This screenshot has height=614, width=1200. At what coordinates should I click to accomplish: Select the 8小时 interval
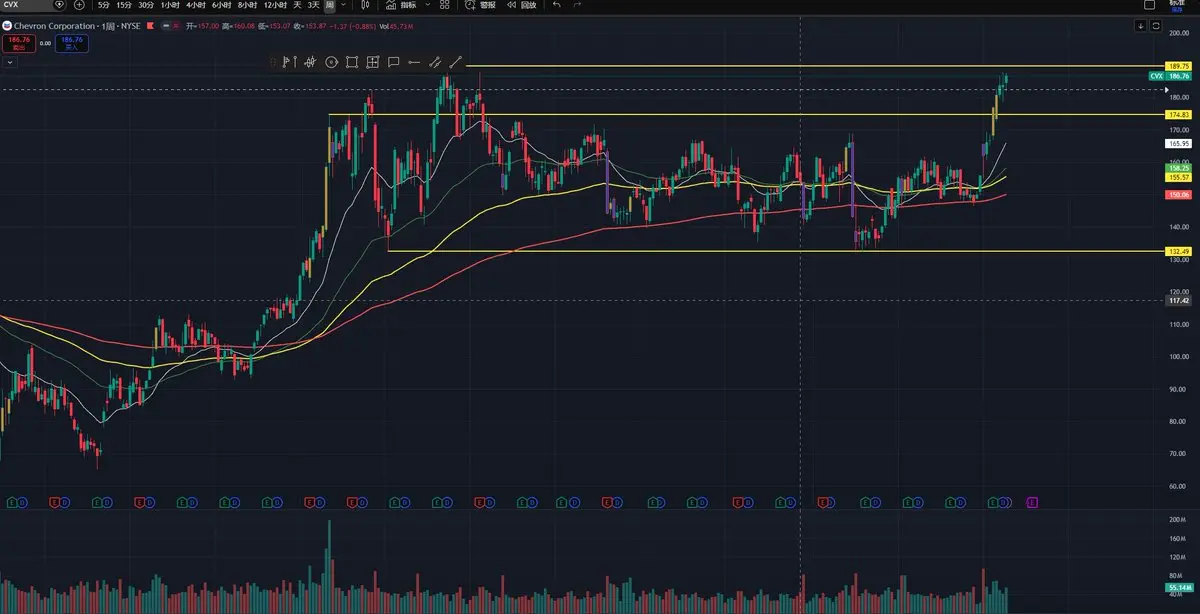tap(247, 5)
